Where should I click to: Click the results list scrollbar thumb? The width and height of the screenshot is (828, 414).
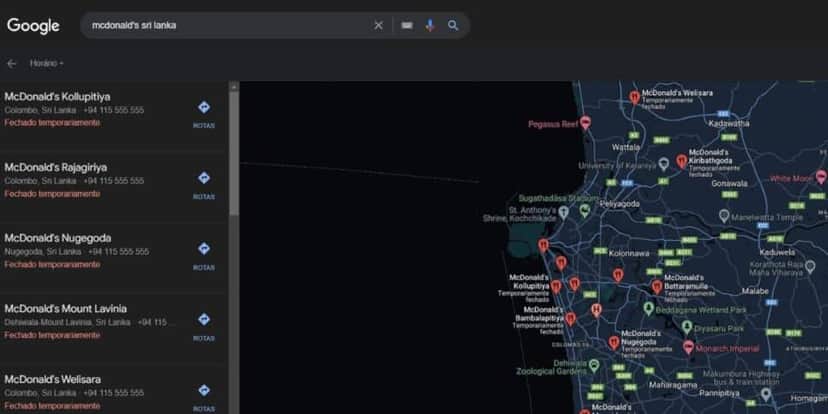234,153
